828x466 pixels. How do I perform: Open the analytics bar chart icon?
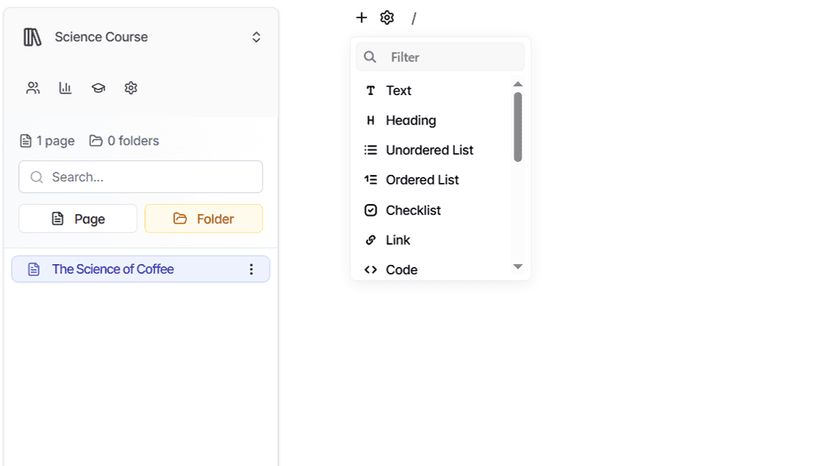pos(65,88)
